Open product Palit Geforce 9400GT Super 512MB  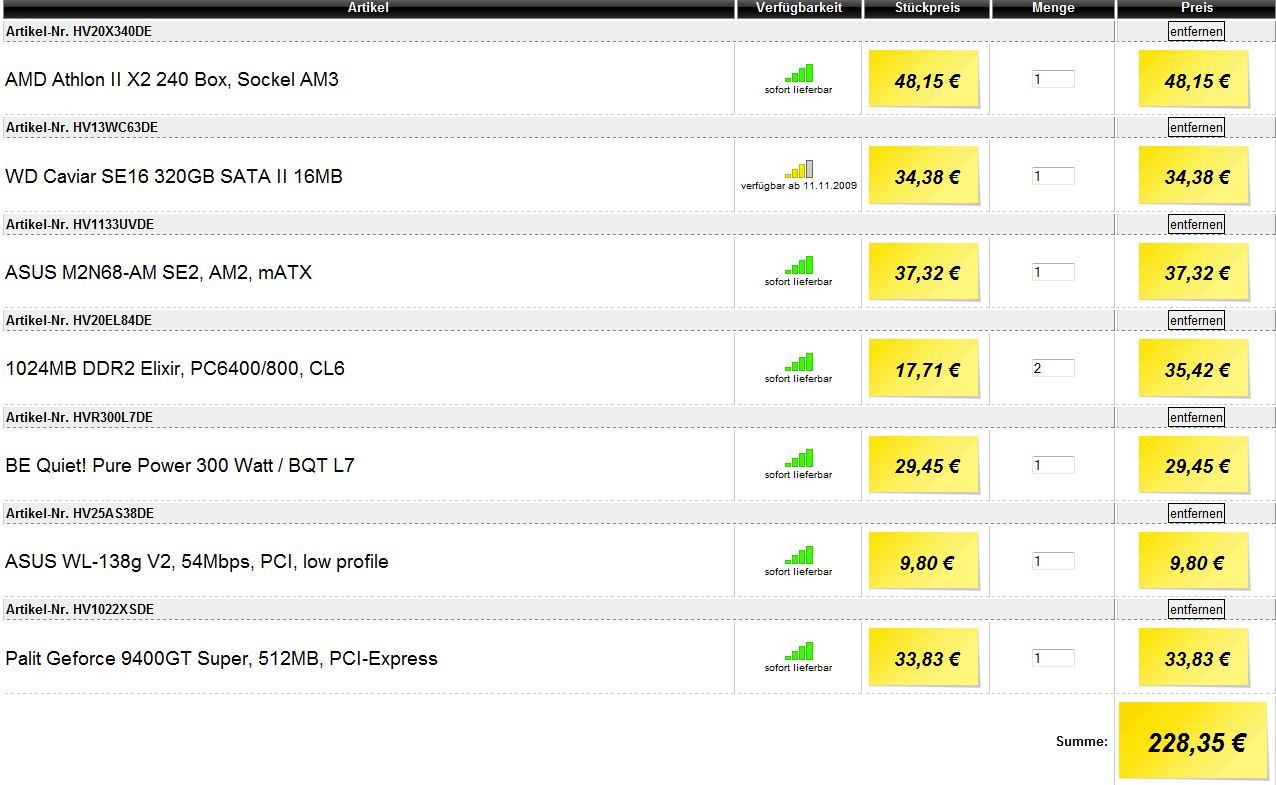pyautogui.click(x=221, y=659)
